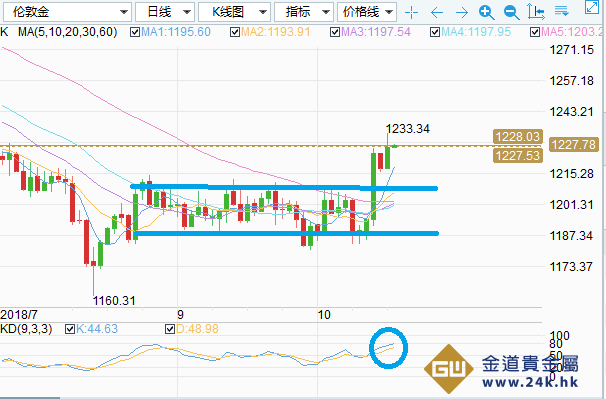Zoom in with the magnifier plus icon
606x399 pixels.
point(486,13)
